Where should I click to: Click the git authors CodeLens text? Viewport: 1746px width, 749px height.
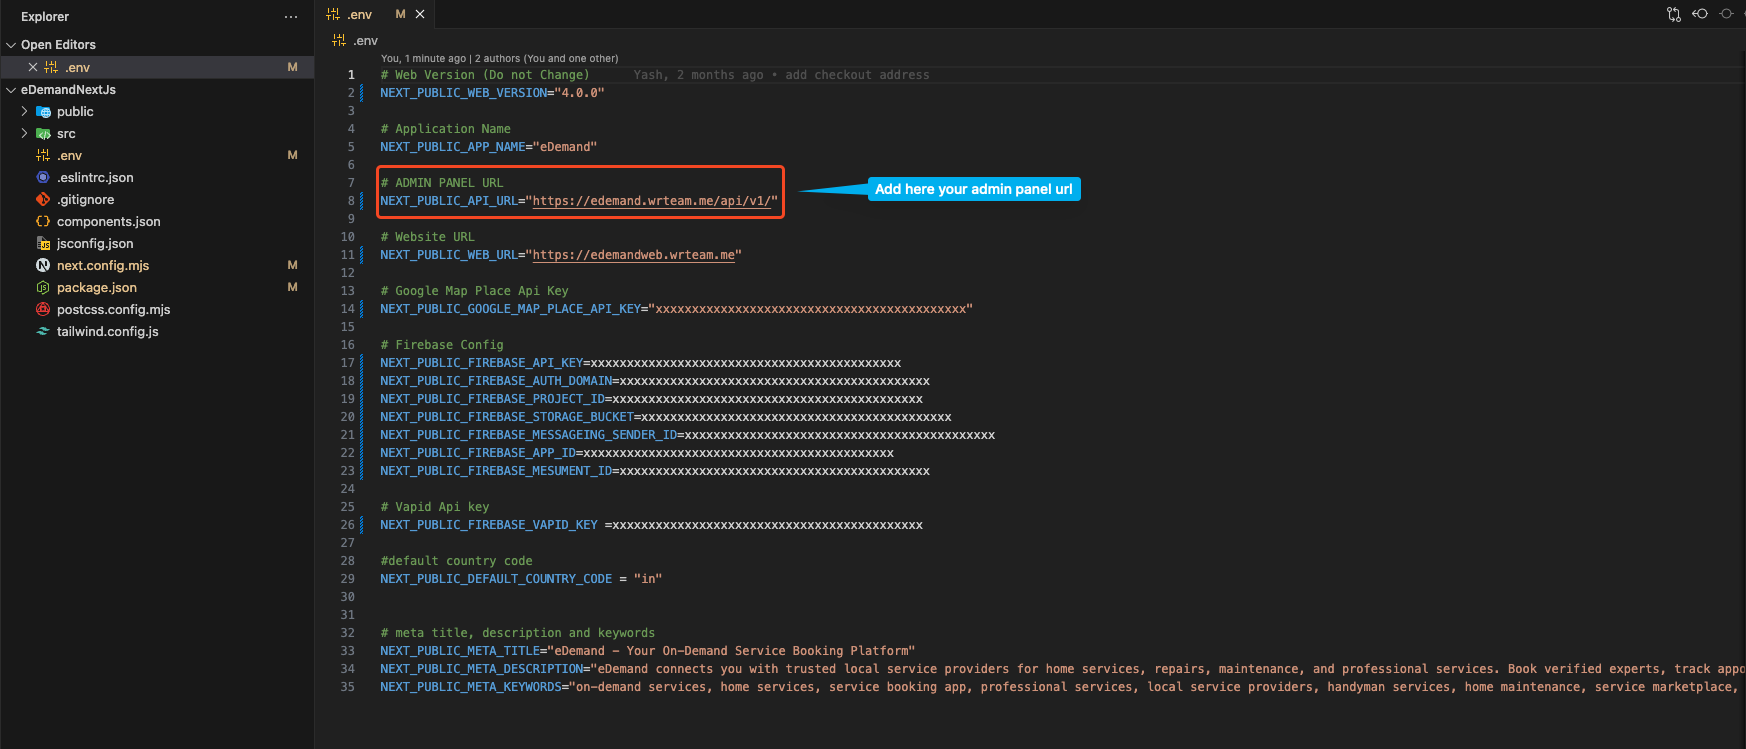click(499, 58)
